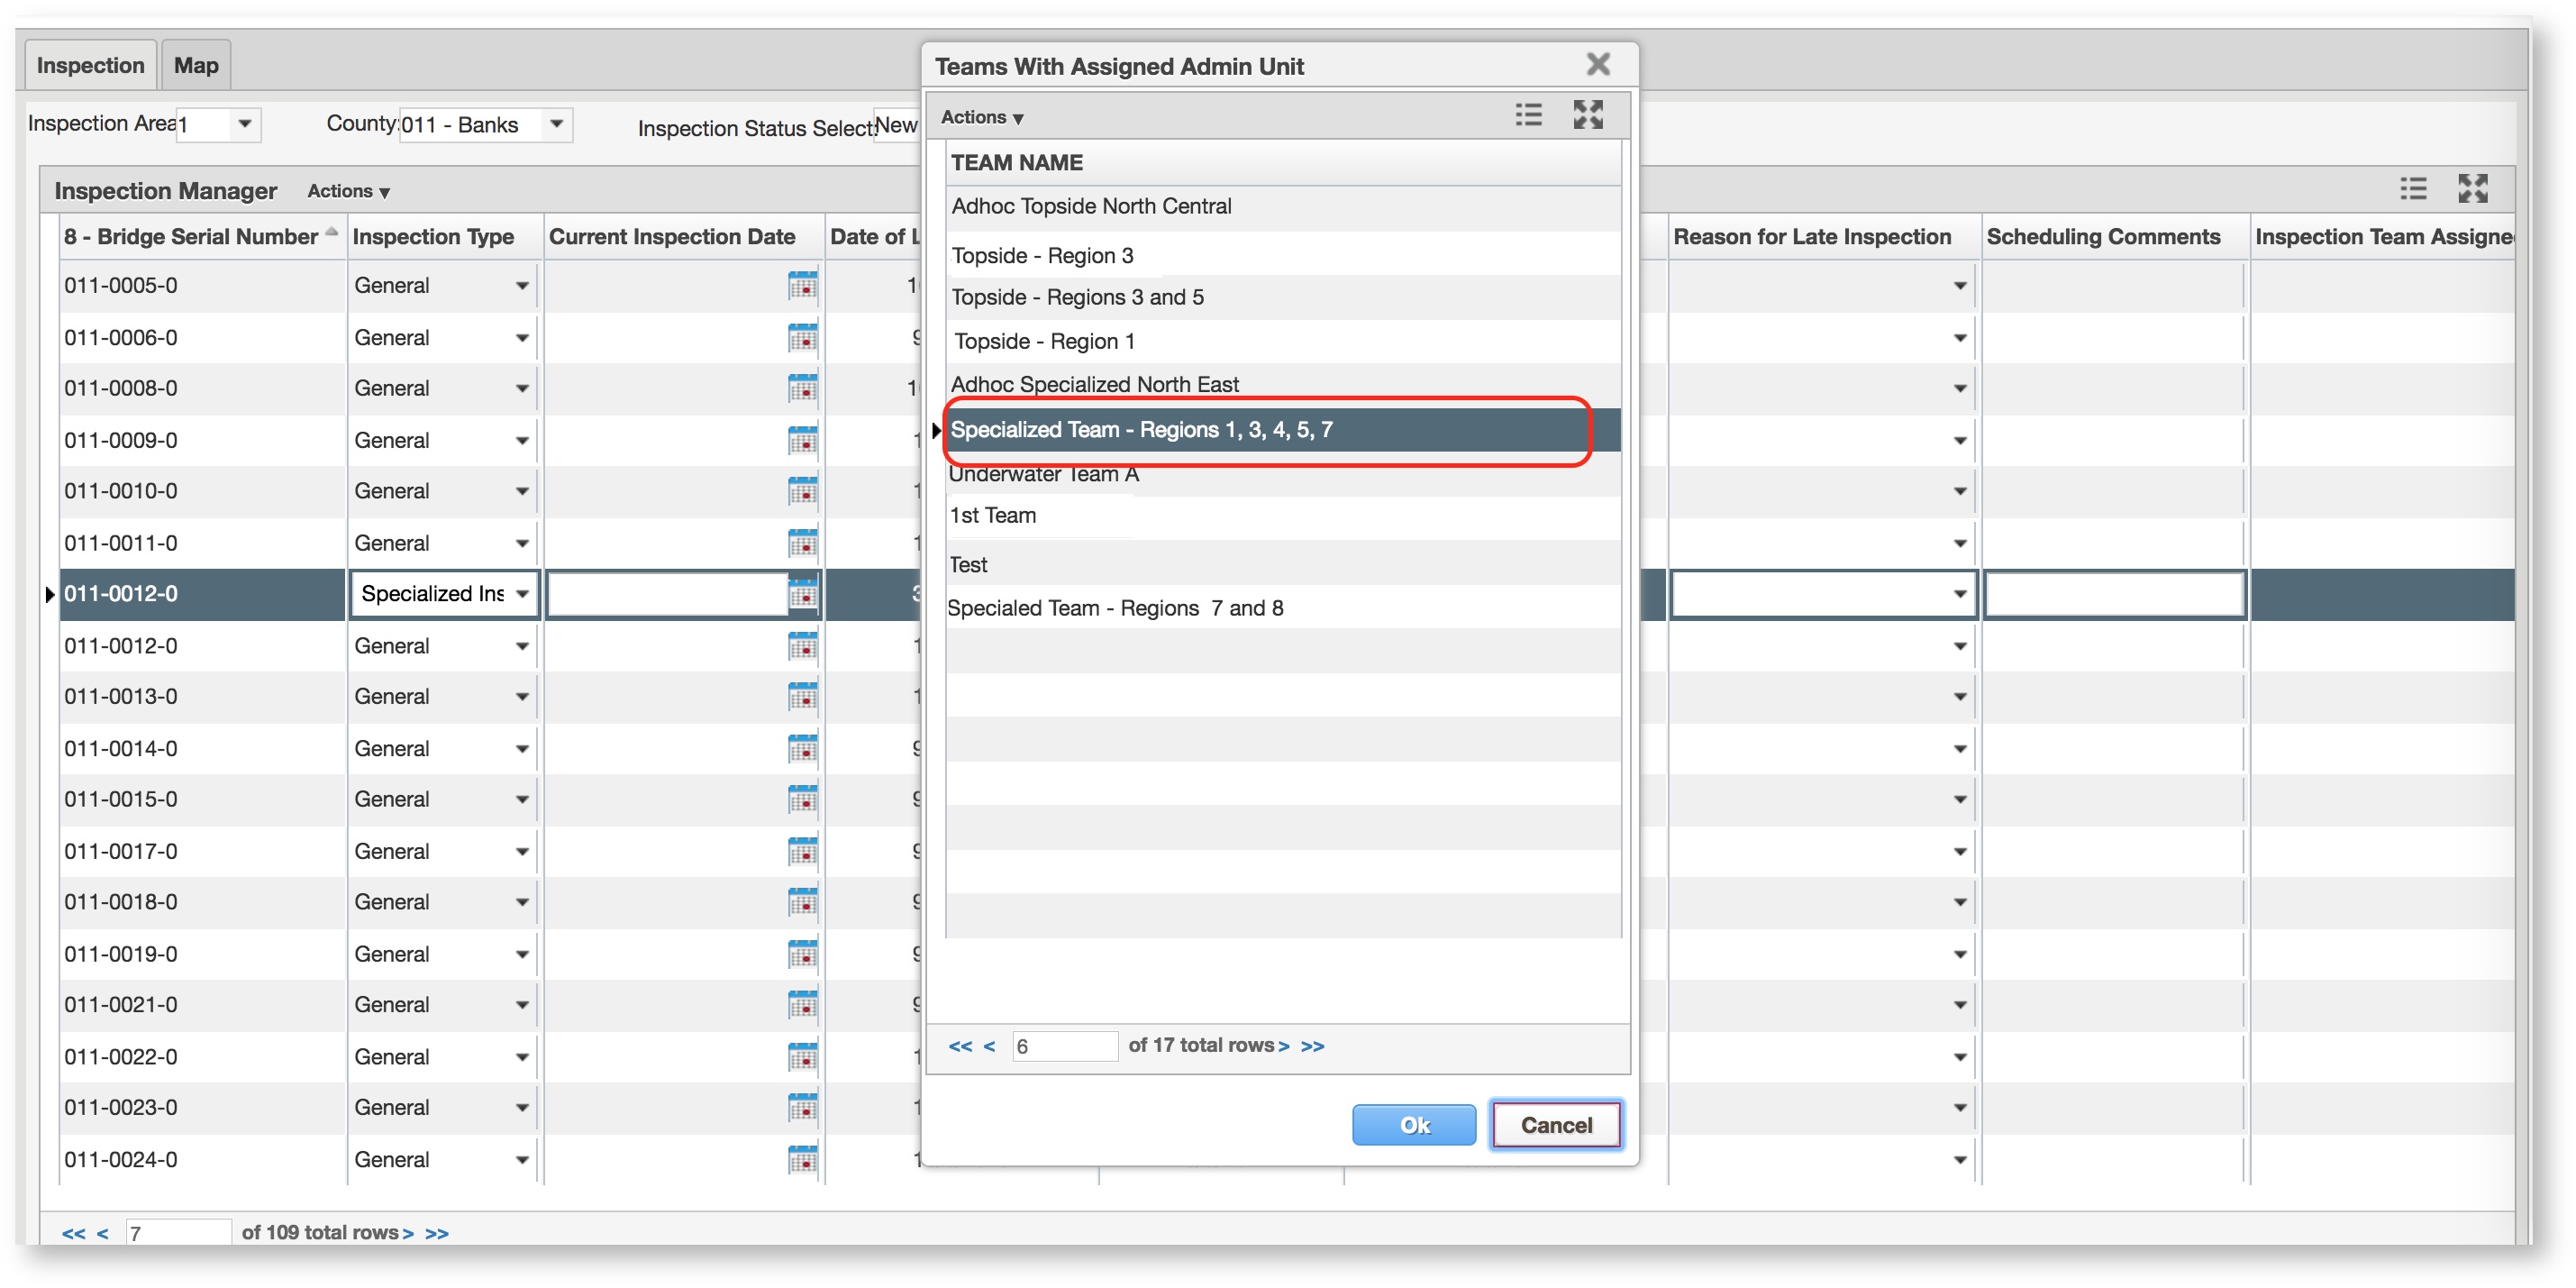This screenshot has height=1288, width=2576.
Task: Sort by Bridge Serial Number arrow
Action: 331,232
